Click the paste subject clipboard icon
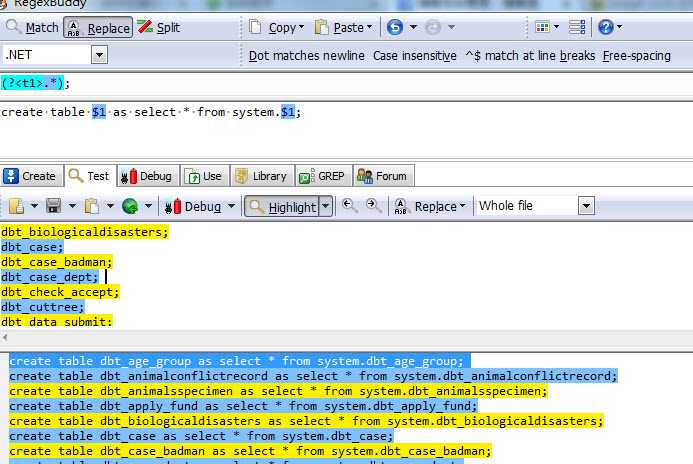 tap(91, 206)
